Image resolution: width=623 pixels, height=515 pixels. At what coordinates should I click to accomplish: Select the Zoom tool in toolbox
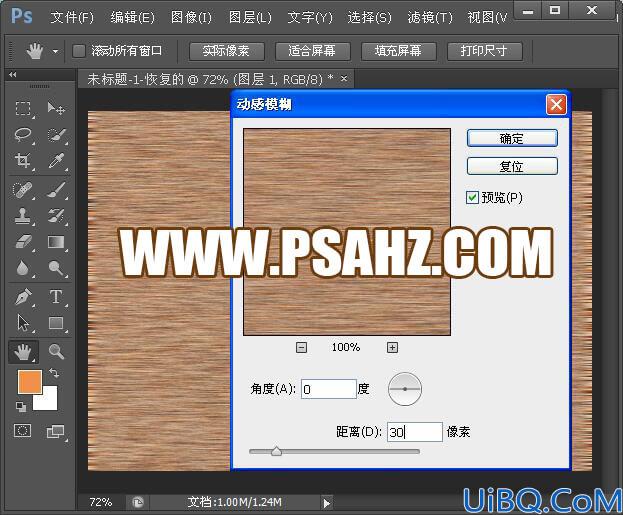(56, 352)
